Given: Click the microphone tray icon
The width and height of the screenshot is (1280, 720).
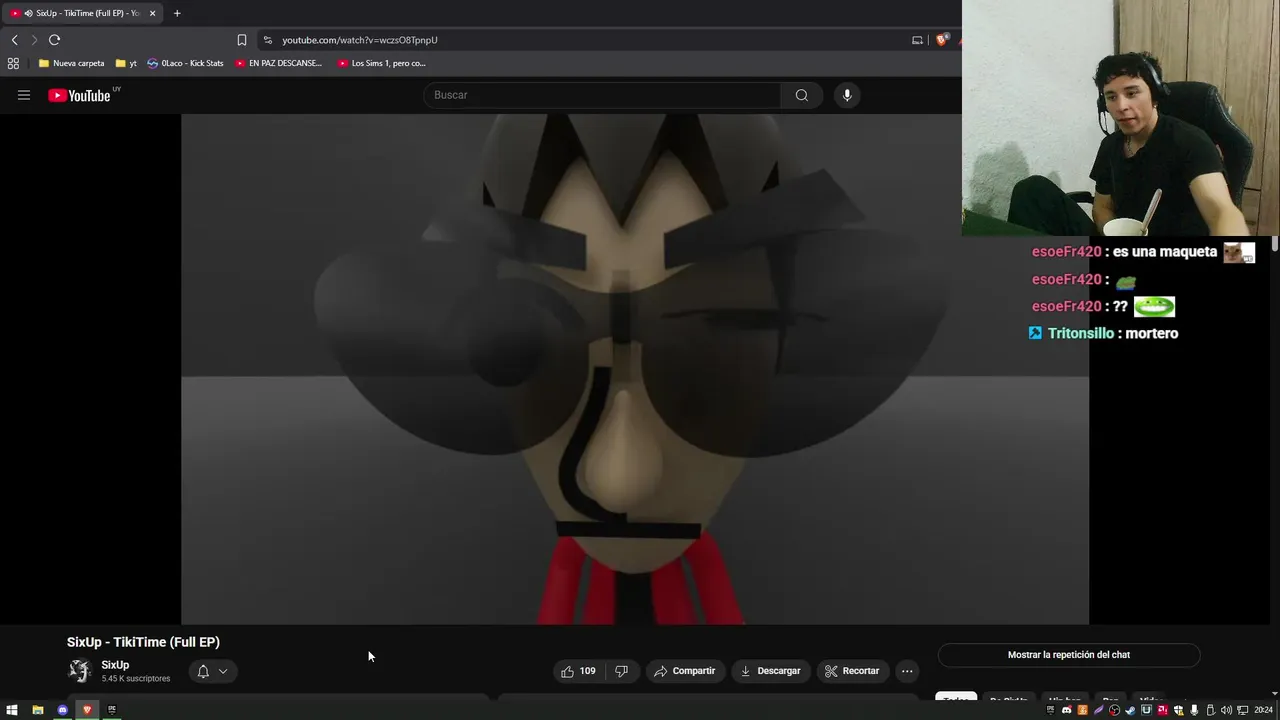Looking at the screenshot, I should [1194, 710].
